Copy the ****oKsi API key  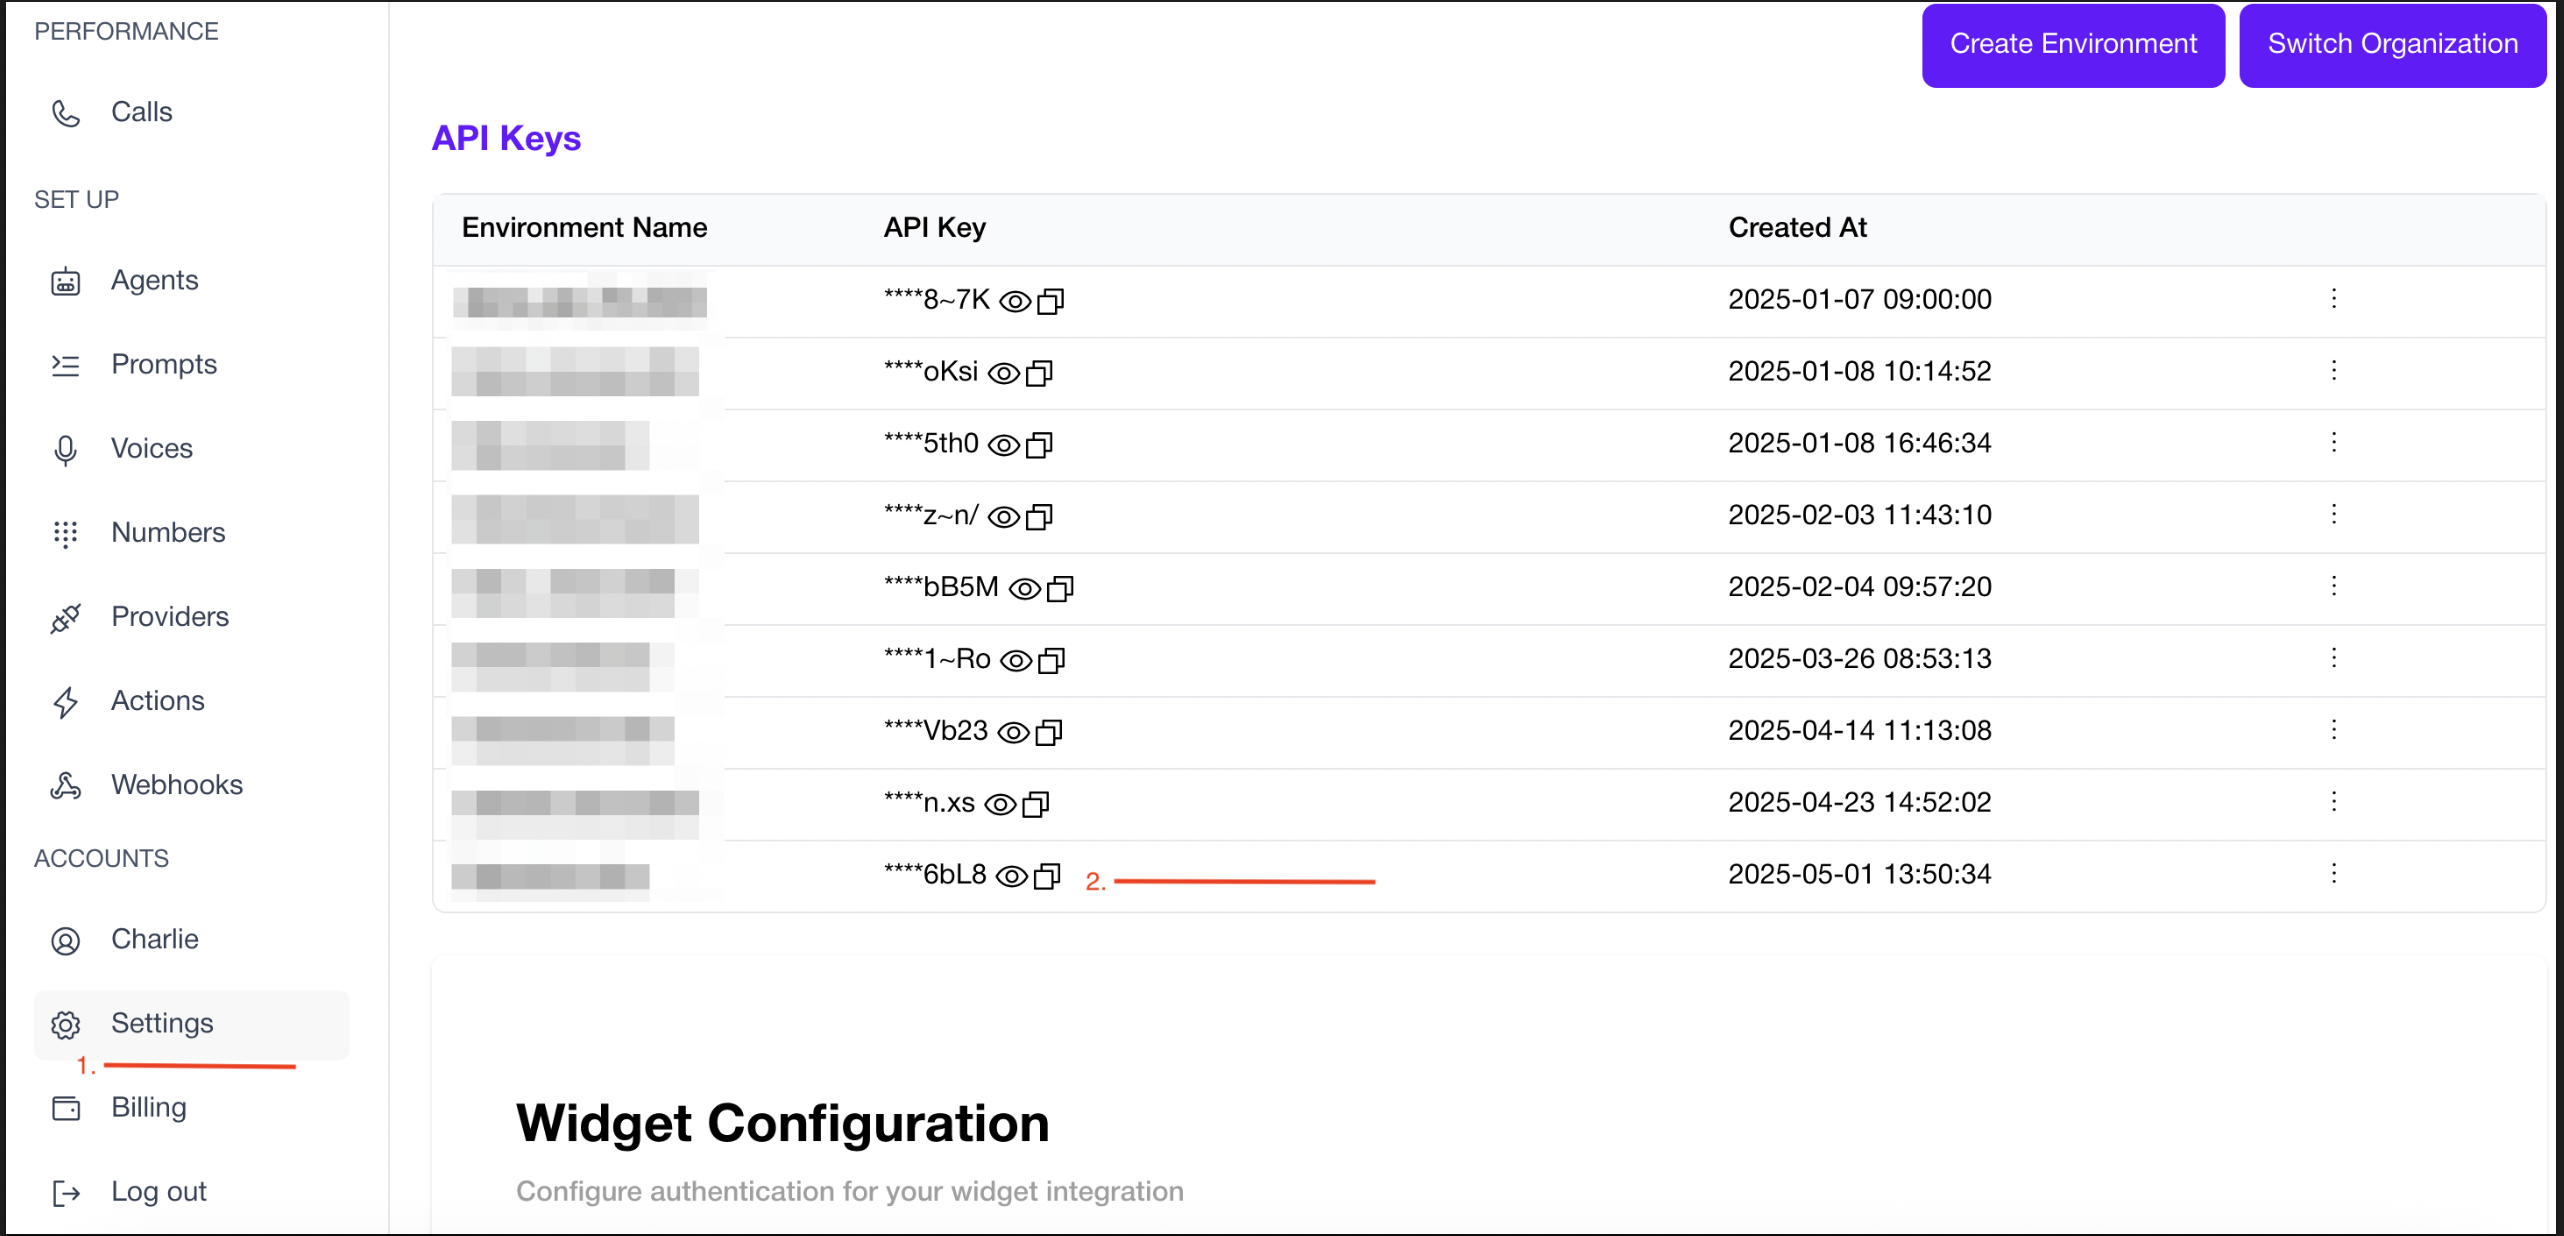tap(1040, 373)
